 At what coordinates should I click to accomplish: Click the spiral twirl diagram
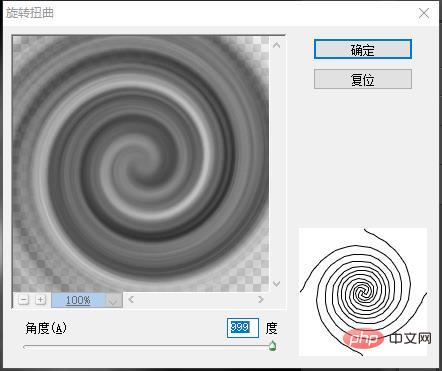363,292
